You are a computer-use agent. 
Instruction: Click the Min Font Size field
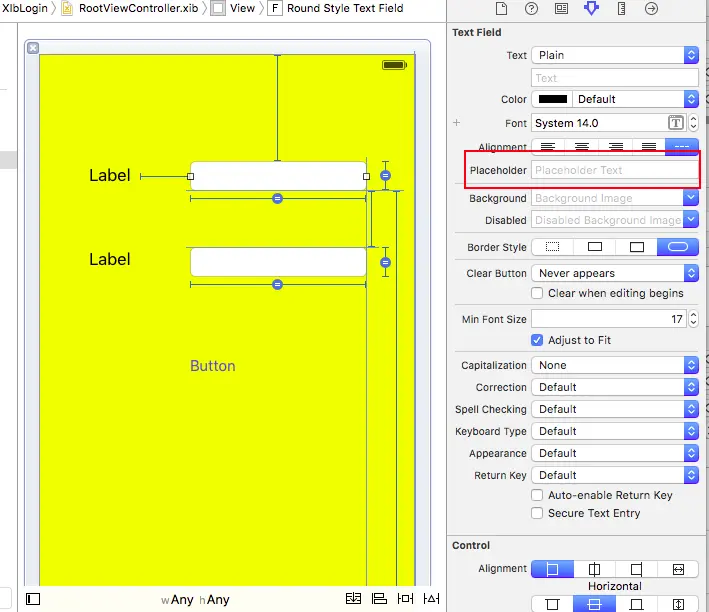(x=609, y=319)
